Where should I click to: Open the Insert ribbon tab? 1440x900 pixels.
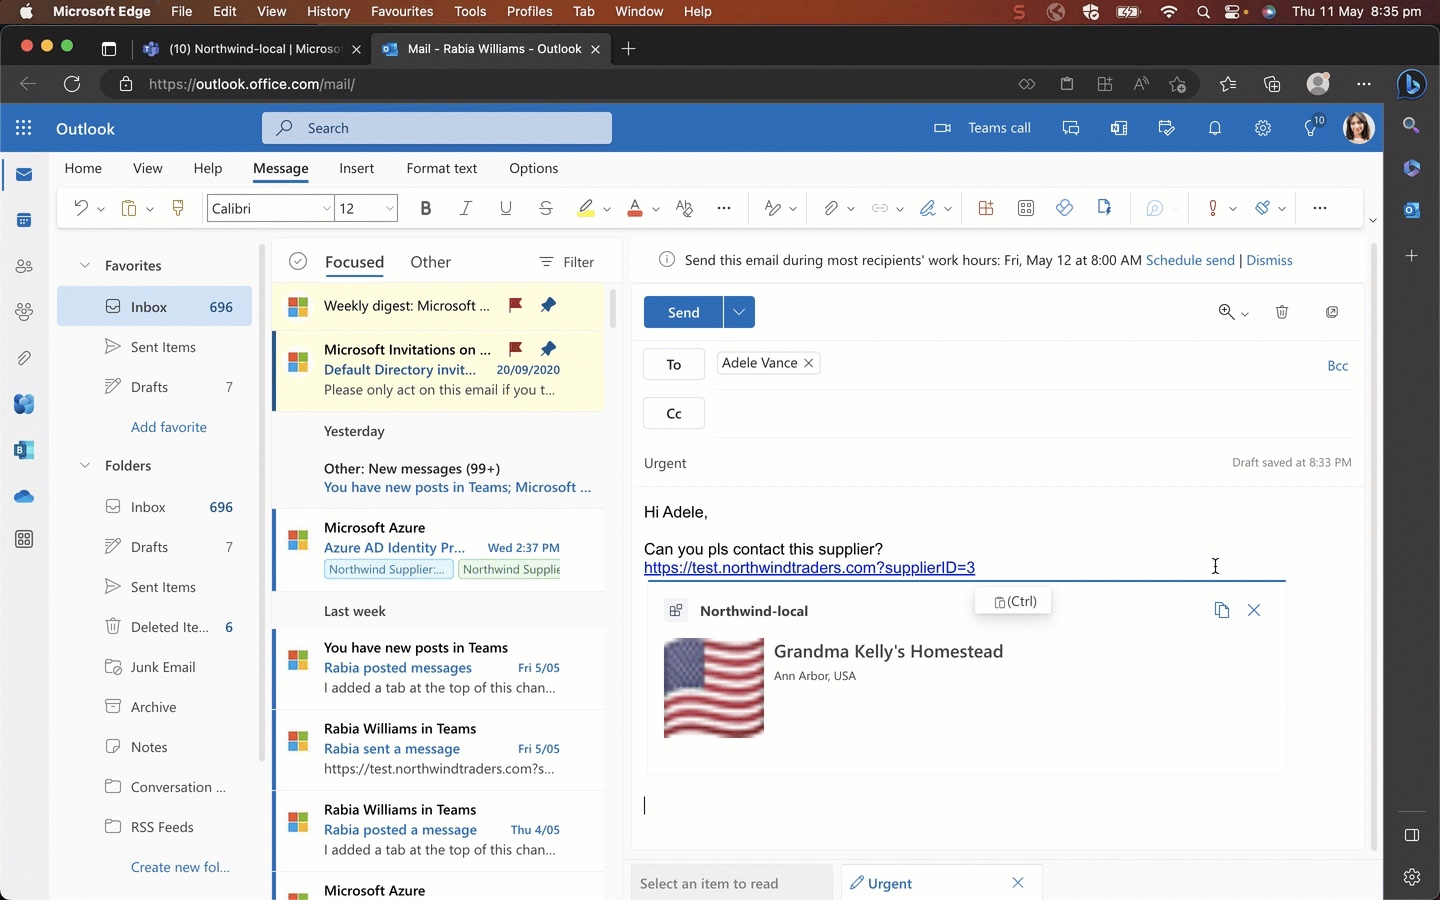(x=357, y=168)
